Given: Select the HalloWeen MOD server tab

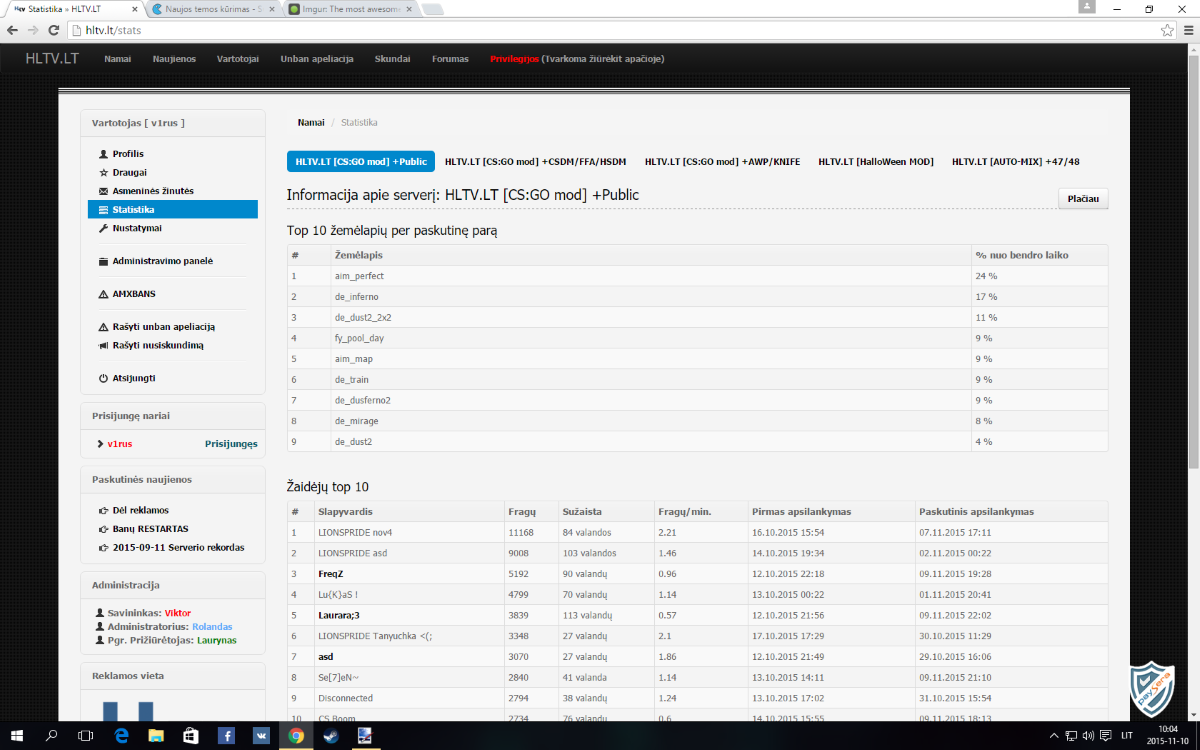Looking at the screenshot, I should pyautogui.click(x=875, y=162).
